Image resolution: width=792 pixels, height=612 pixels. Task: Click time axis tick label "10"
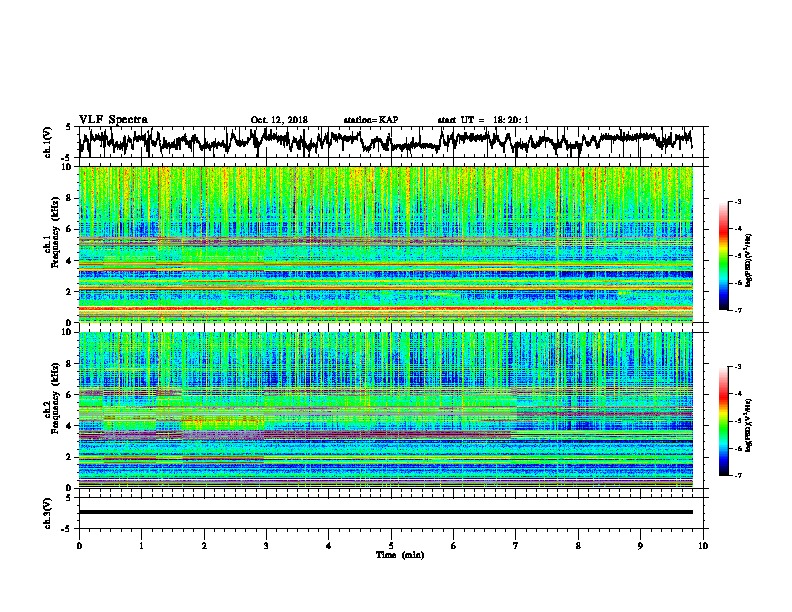703,546
